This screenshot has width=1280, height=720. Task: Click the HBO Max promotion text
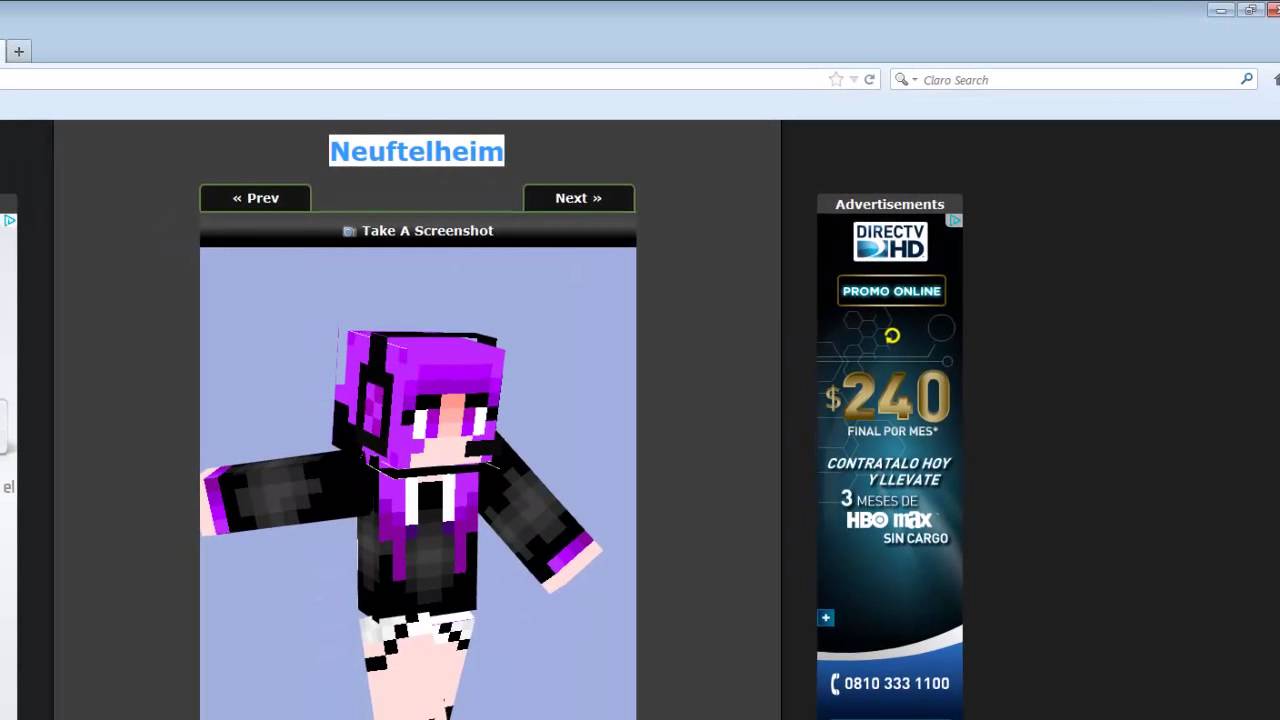pos(889,519)
